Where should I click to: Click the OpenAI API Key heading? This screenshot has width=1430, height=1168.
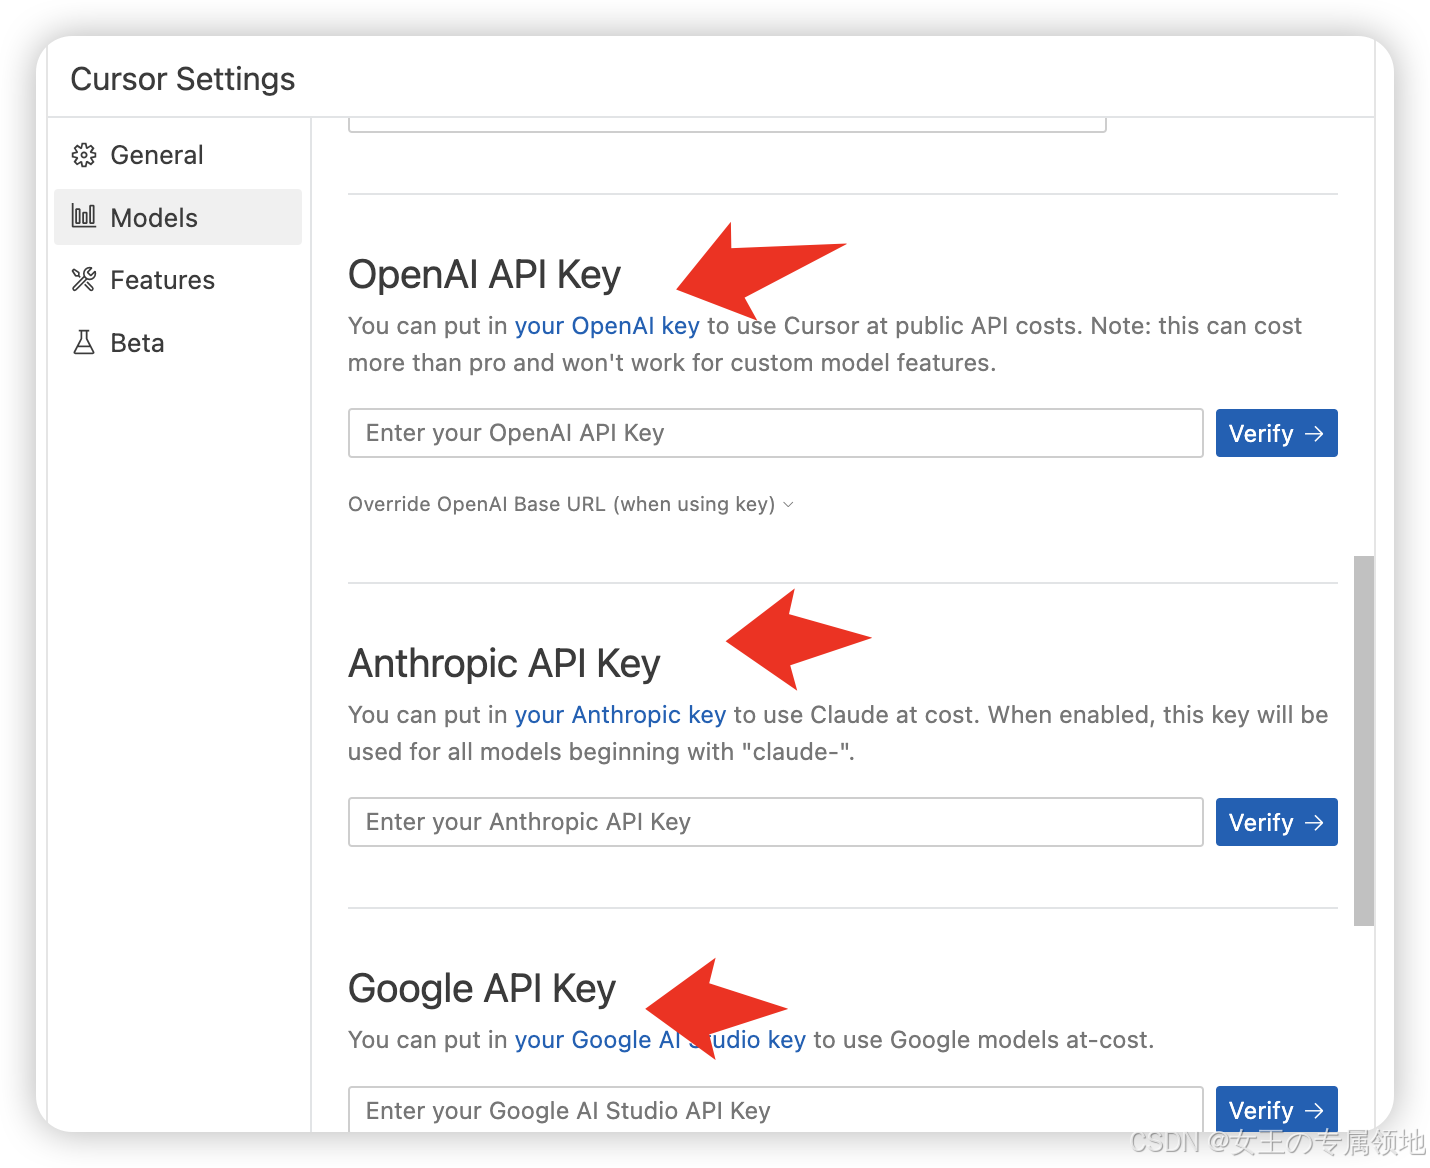(484, 274)
